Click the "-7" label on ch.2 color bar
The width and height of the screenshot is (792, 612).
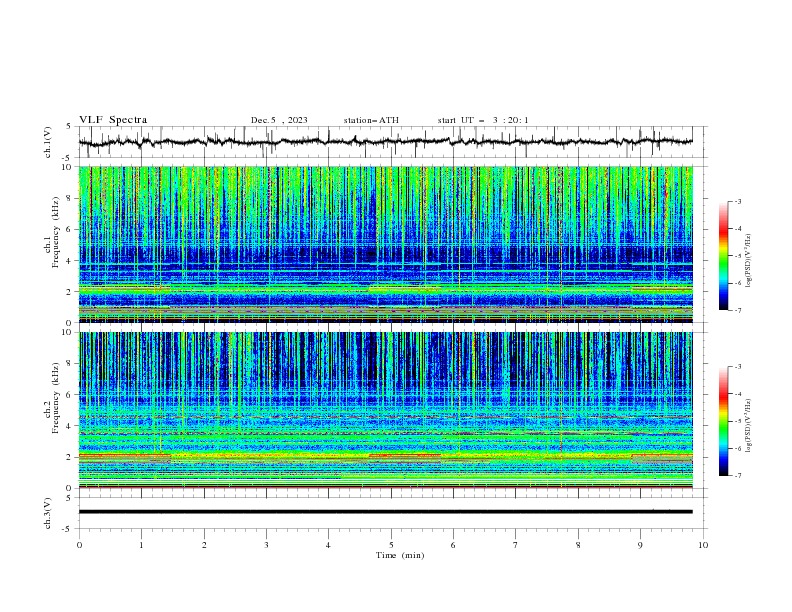[x=737, y=476]
